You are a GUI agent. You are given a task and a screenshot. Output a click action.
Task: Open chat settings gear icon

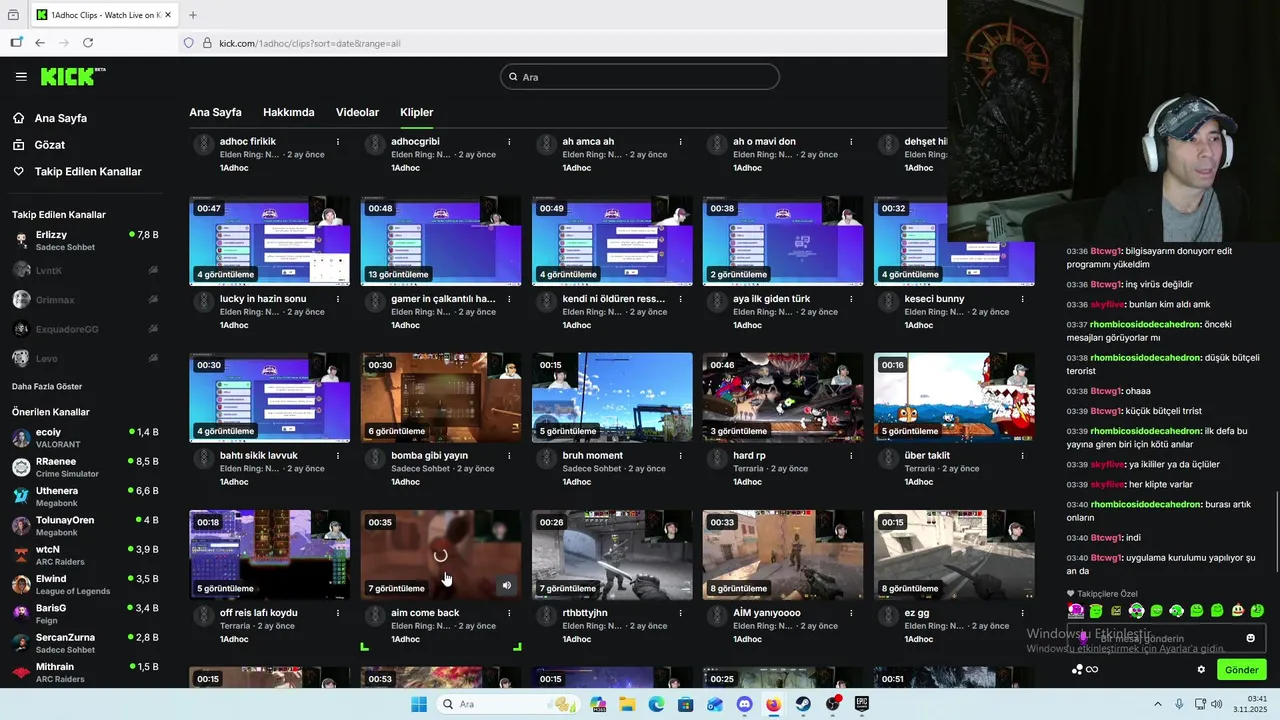pos(1201,670)
